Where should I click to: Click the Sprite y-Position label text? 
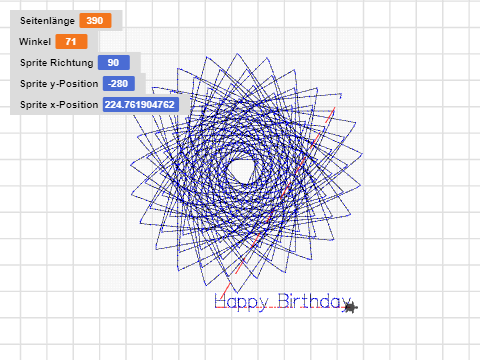59,84
